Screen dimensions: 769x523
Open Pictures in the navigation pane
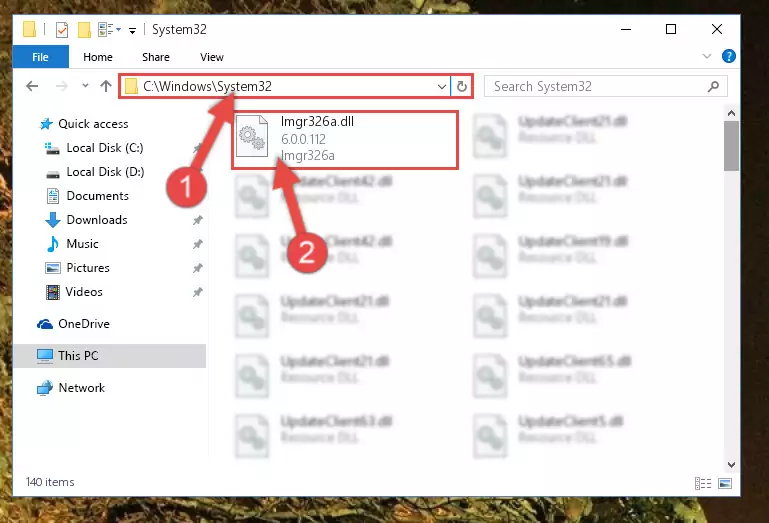pyautogui.click(x=88, y=268)
